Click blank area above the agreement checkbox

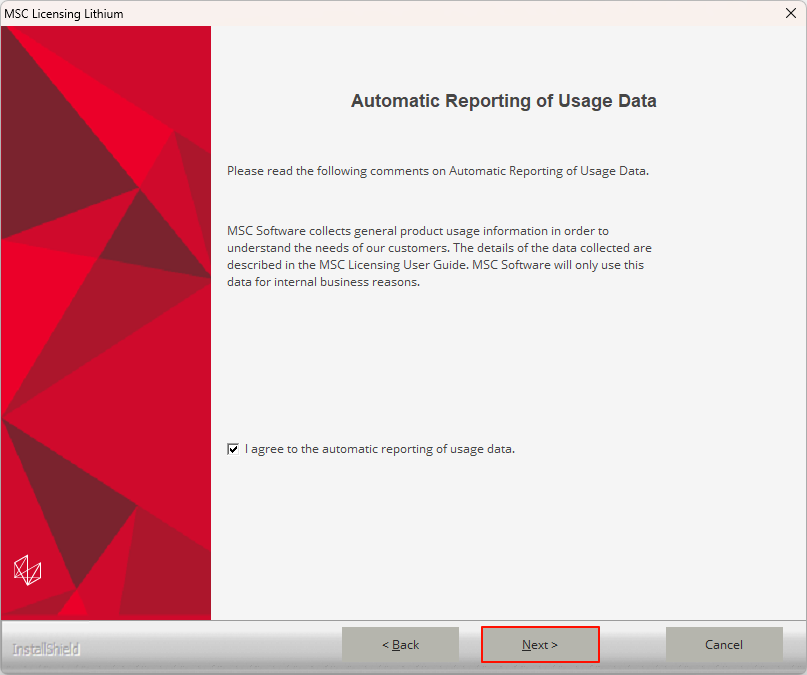440,370
